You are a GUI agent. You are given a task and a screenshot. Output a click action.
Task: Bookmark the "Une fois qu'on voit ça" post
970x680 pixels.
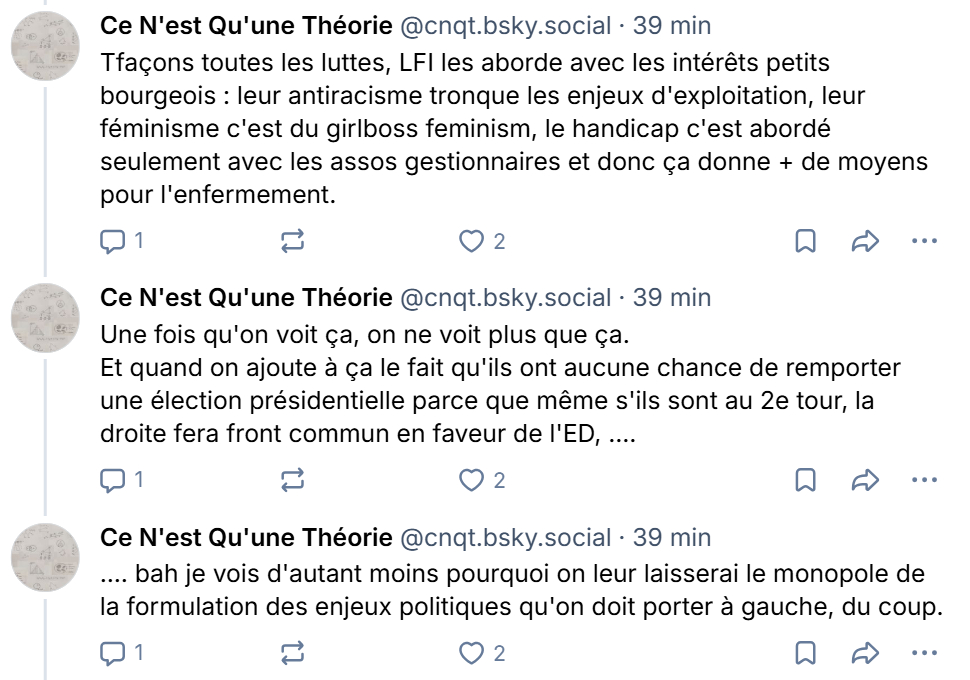coord(805,481)
